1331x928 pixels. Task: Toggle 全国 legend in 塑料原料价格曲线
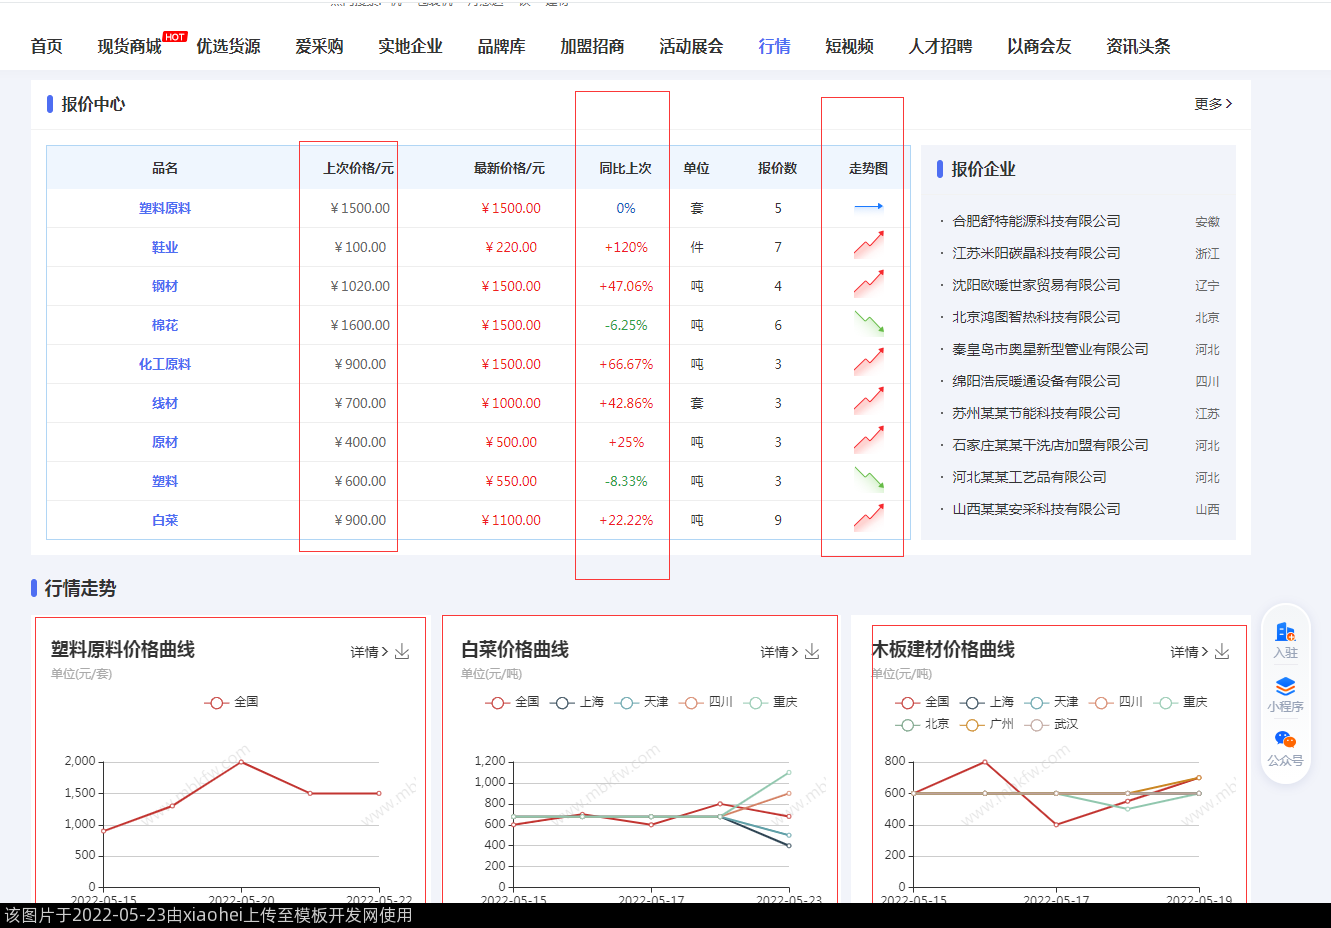(232, 702)
